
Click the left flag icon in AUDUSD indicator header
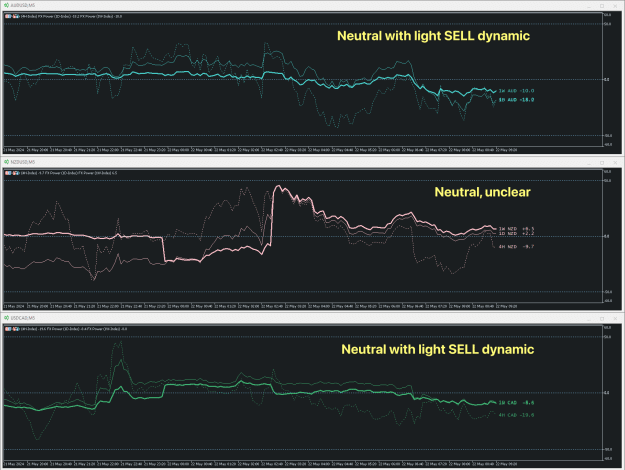(8, 16)
